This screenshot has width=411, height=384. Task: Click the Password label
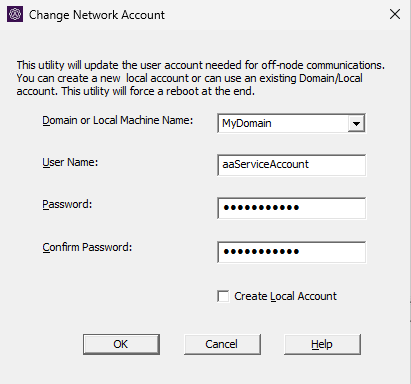[x=67, y=204]
